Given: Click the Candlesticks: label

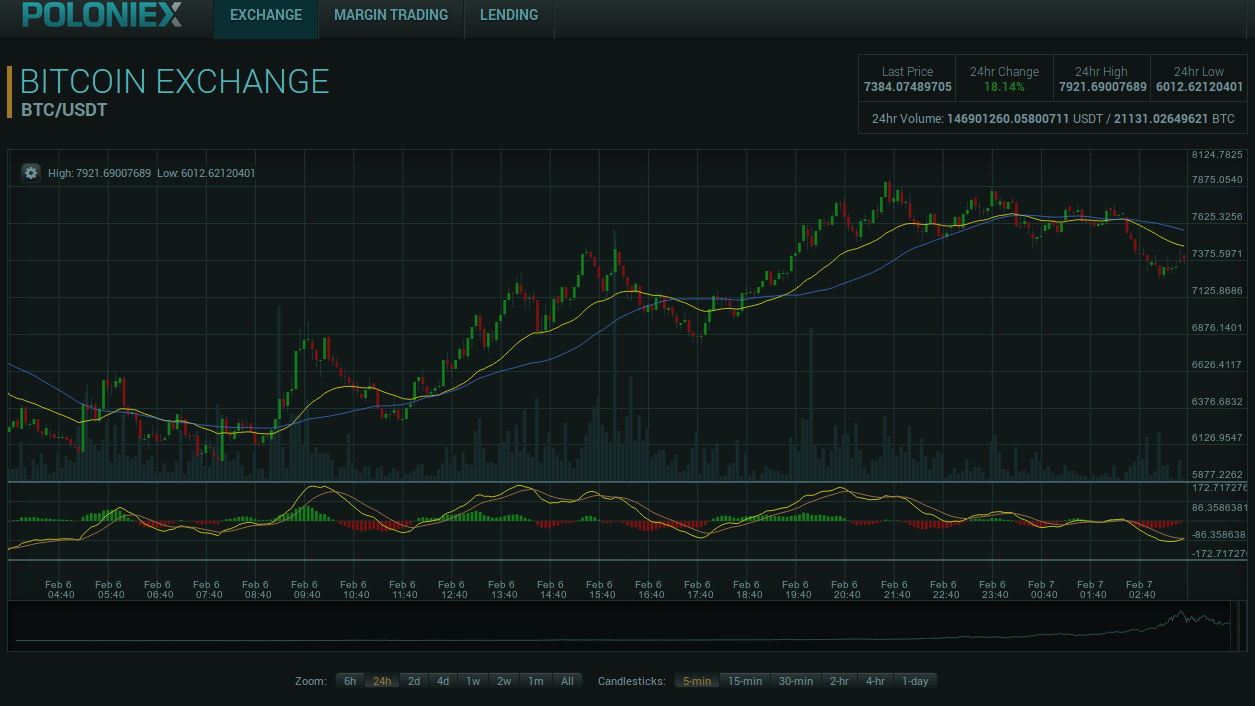Looking at the screenshot, I should pyautogui.click(x=632, y=681).
